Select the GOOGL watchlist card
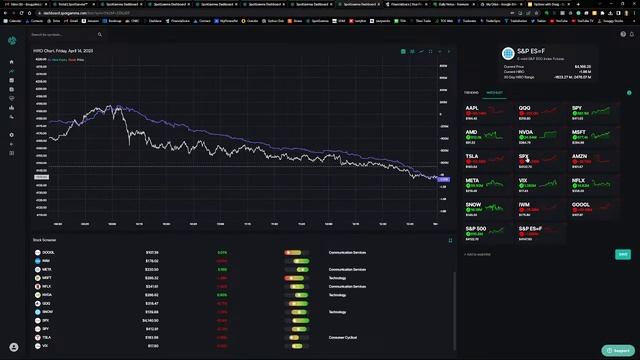640x360 pixels. coord(593,209)
